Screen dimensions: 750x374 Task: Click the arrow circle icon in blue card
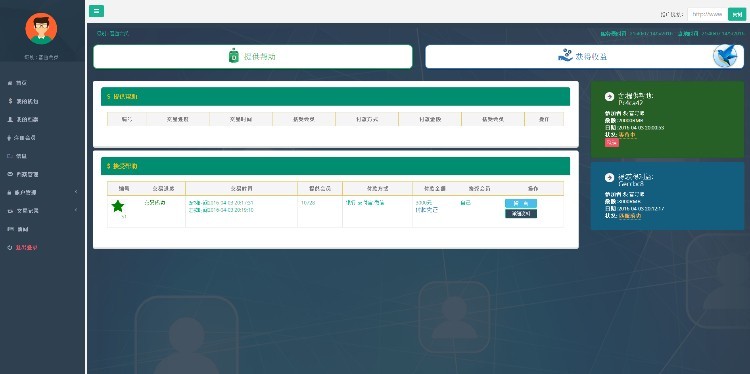coord(609,177)
